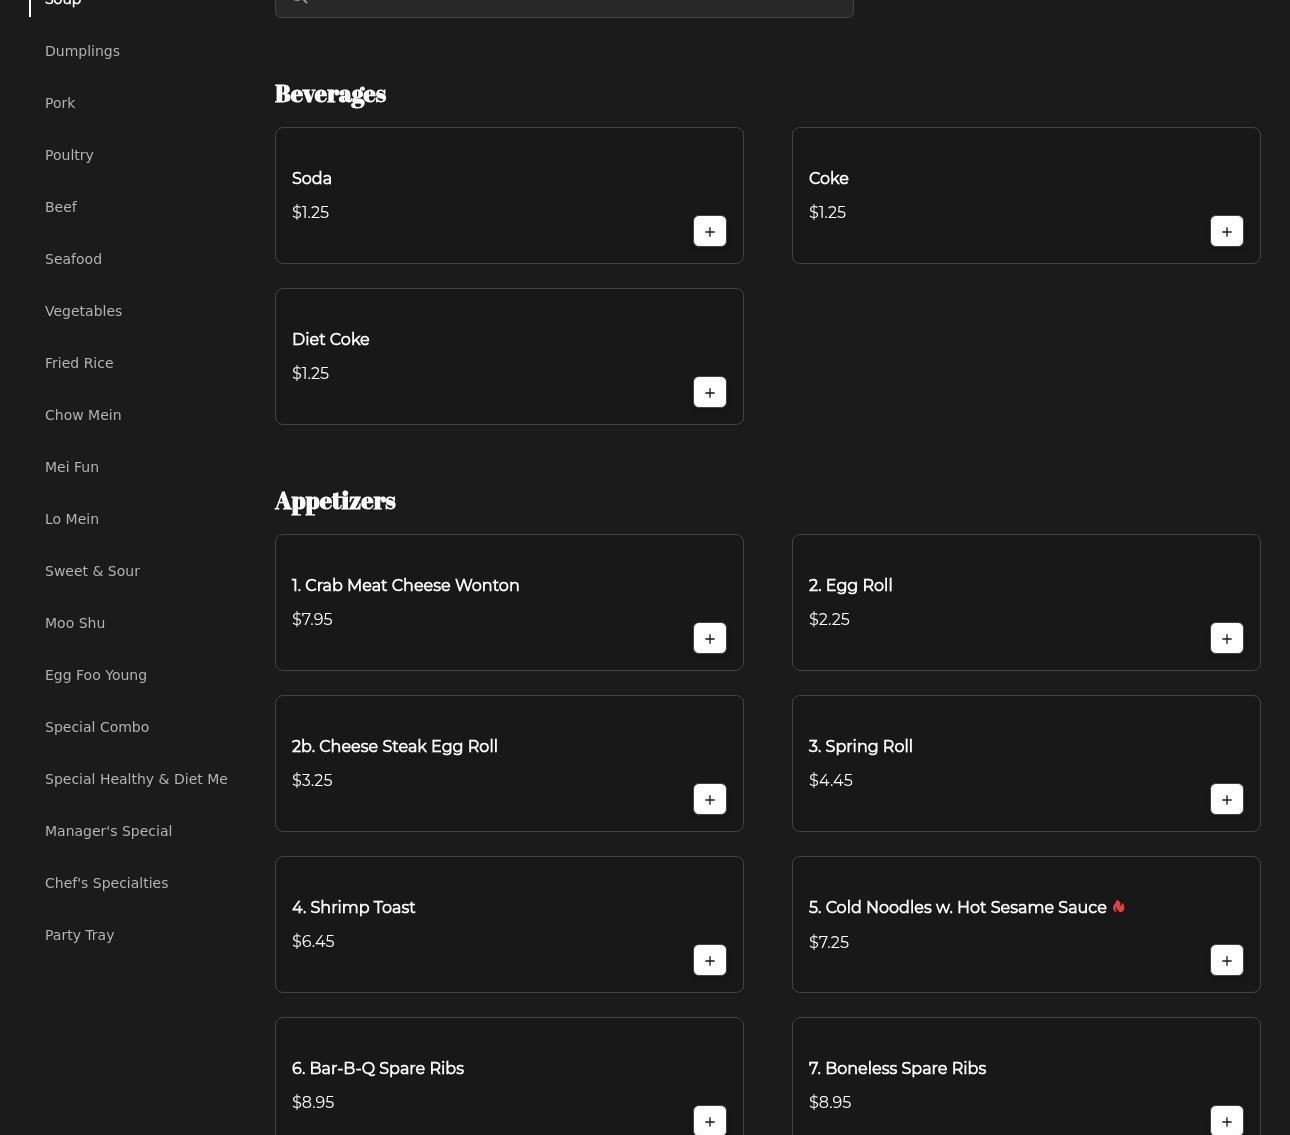Add Shrimp Toast to the order
This screenshot has height=1135, width=1290.
[709, 960]
